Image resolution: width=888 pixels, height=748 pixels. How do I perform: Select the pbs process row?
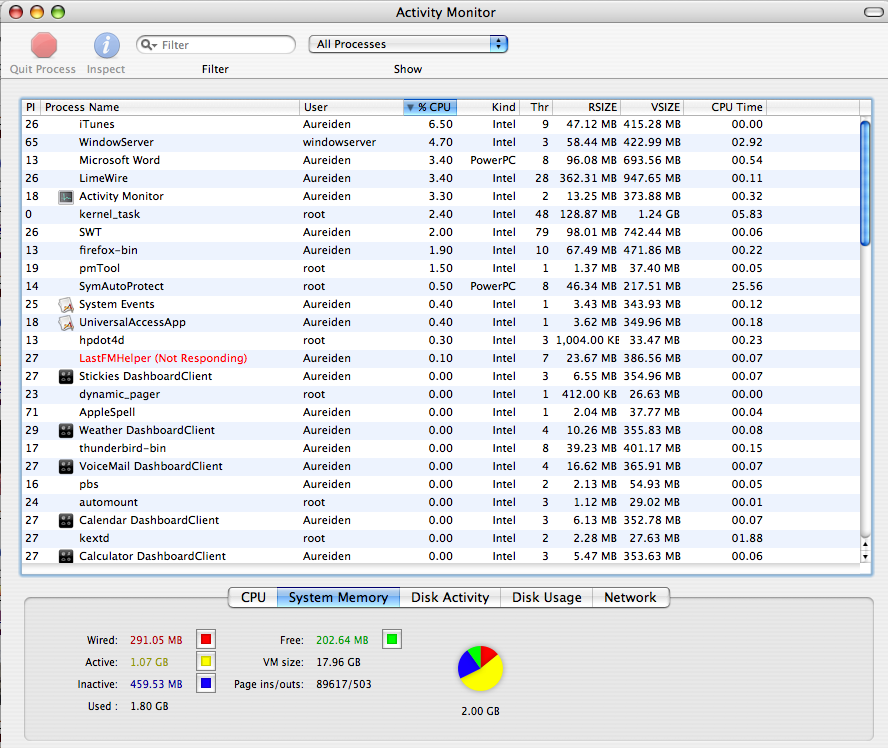tap(441, 484)
